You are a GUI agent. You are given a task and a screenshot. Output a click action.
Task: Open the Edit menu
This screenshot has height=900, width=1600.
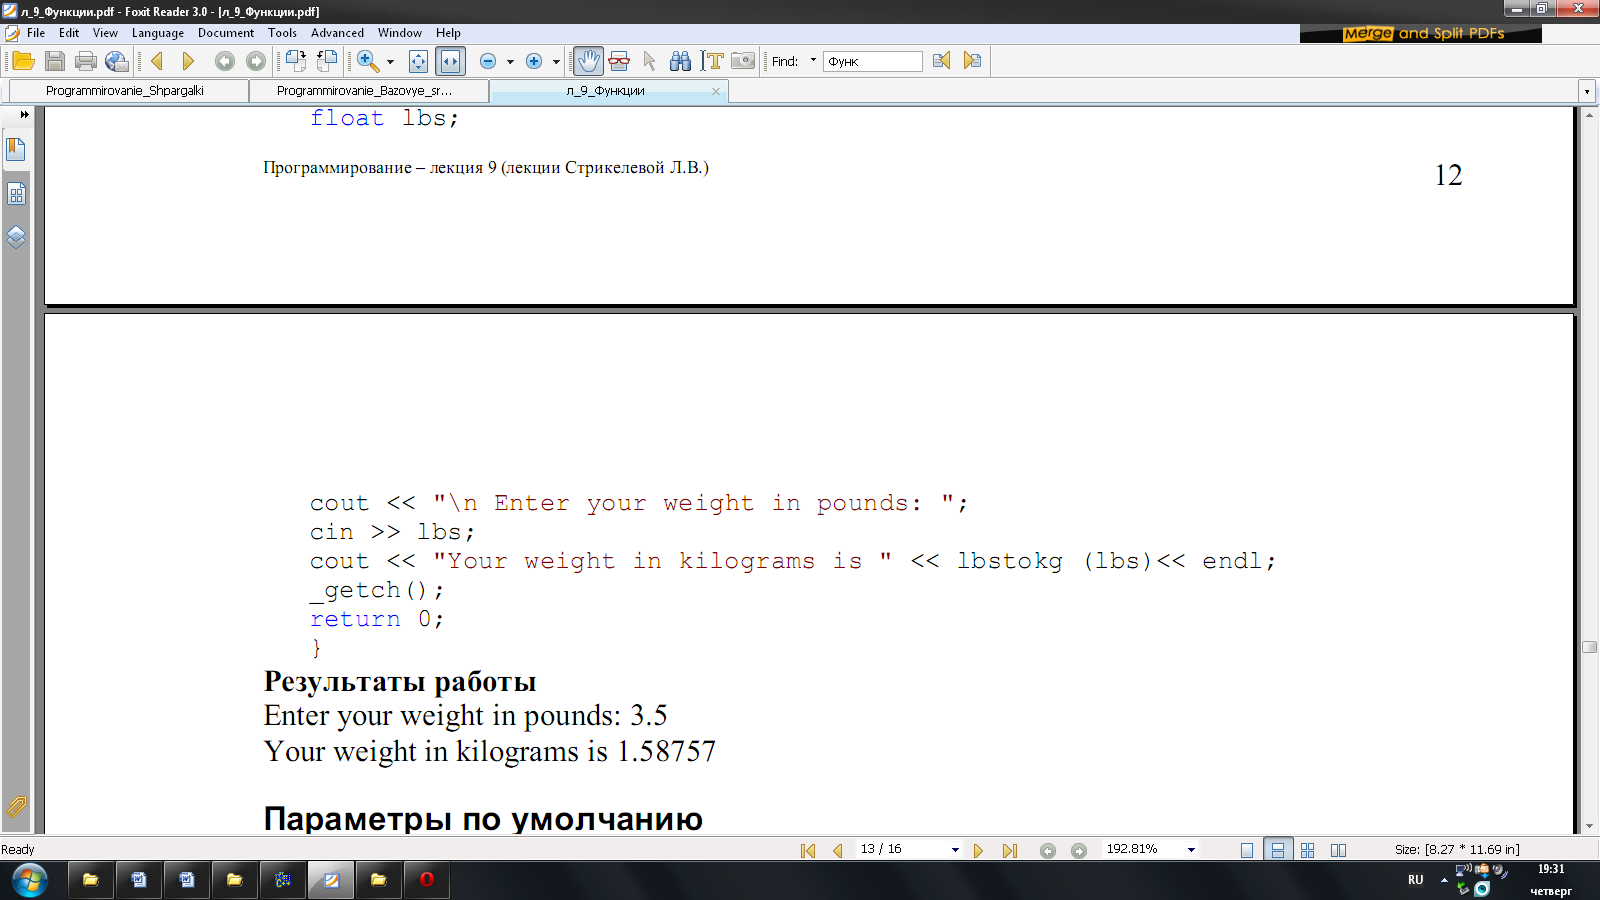click(69, 33)
